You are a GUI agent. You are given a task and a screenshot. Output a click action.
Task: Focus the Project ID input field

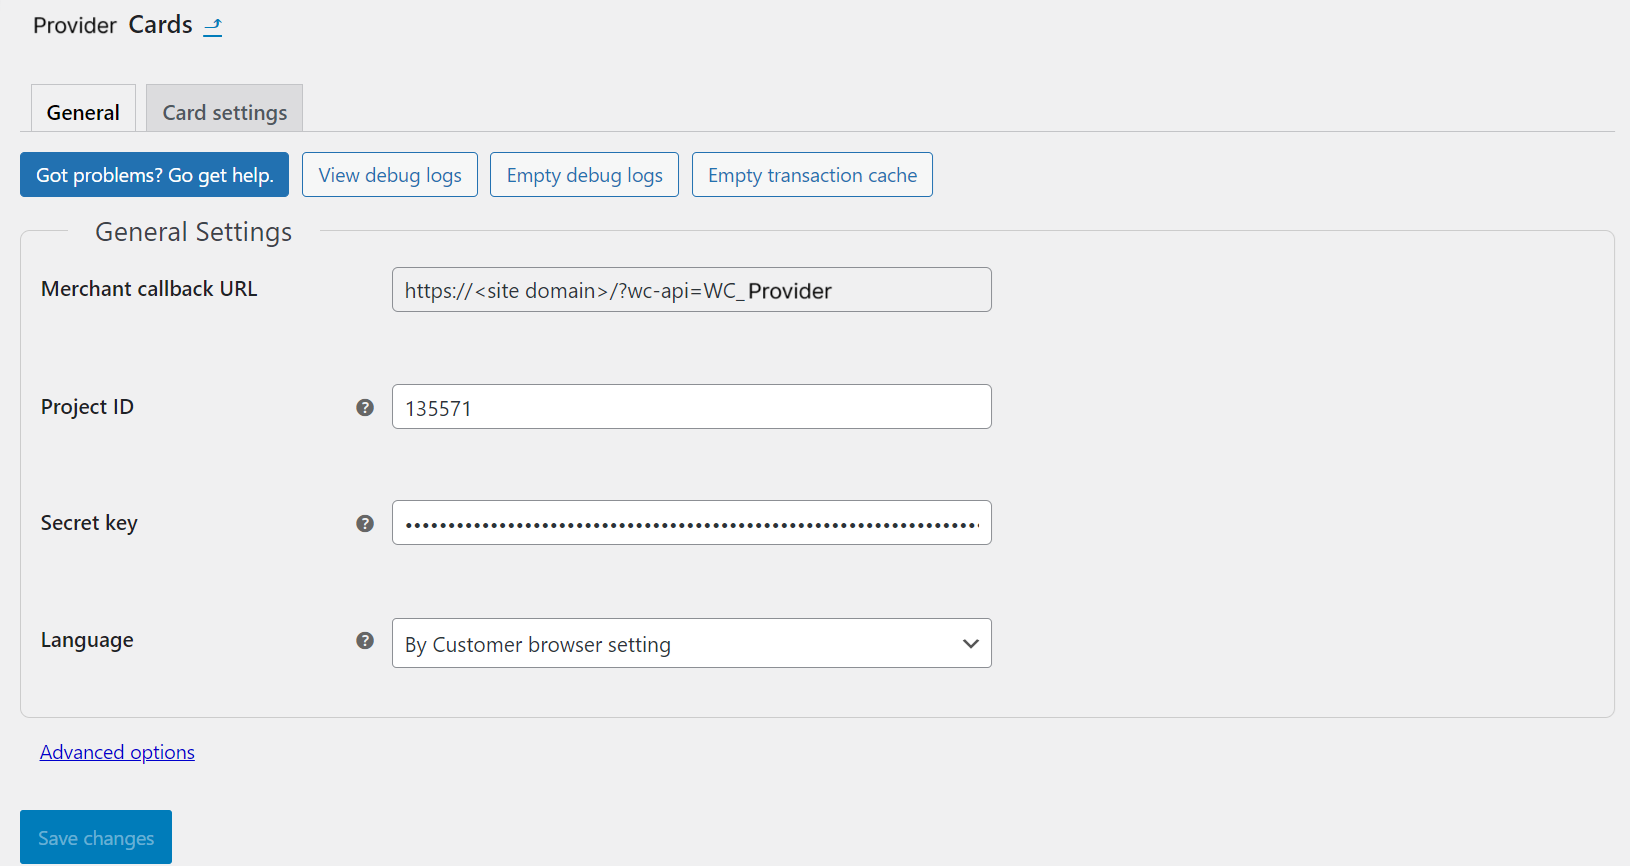tap(691, 407)
